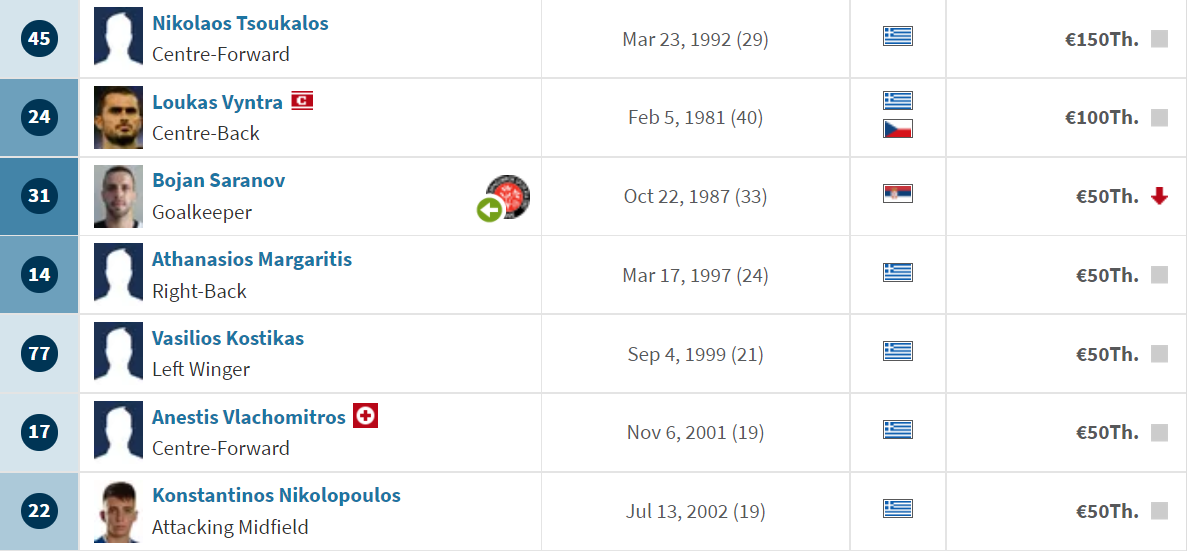1187x551 pixels.
Task: Click shirt number 17 badge
Action: 39,432
